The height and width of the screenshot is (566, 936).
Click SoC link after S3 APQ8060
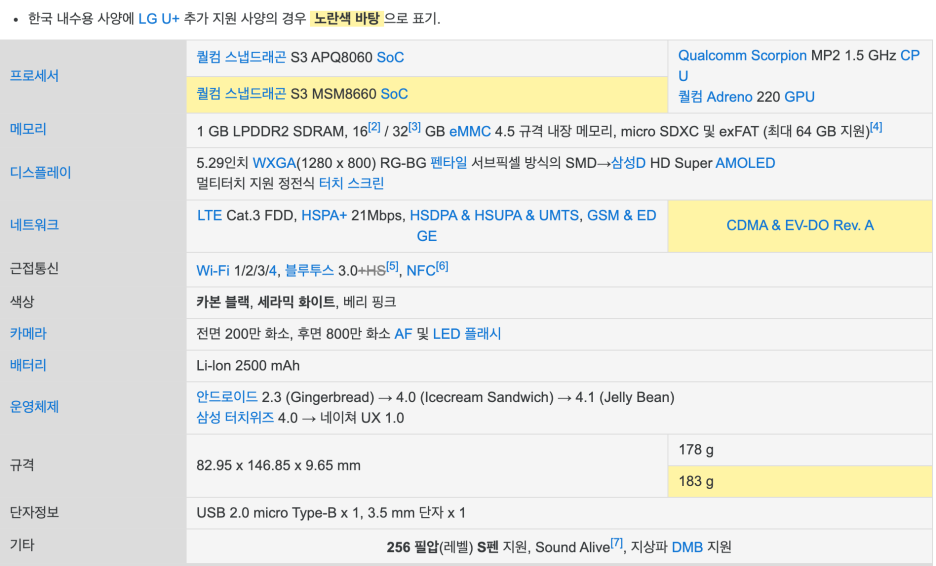(390, 57)
